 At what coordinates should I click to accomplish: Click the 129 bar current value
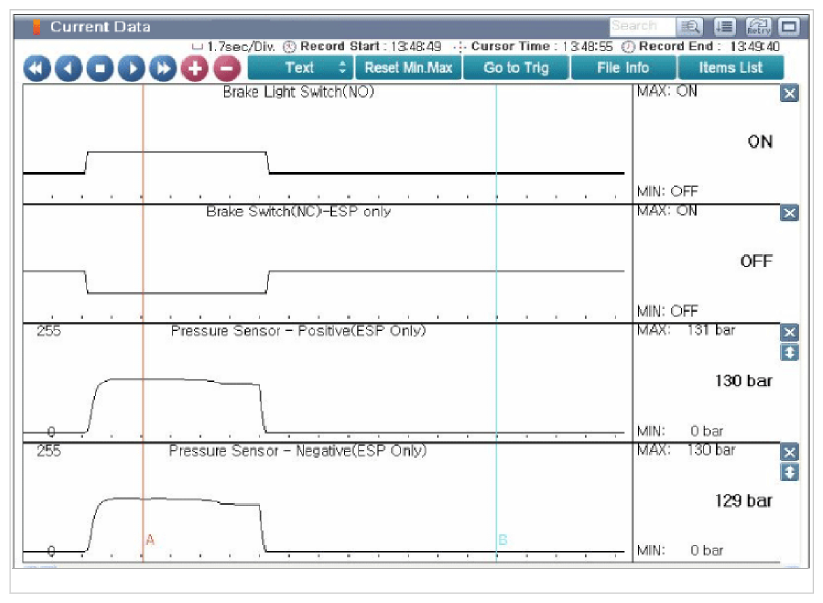pos(743,501)
